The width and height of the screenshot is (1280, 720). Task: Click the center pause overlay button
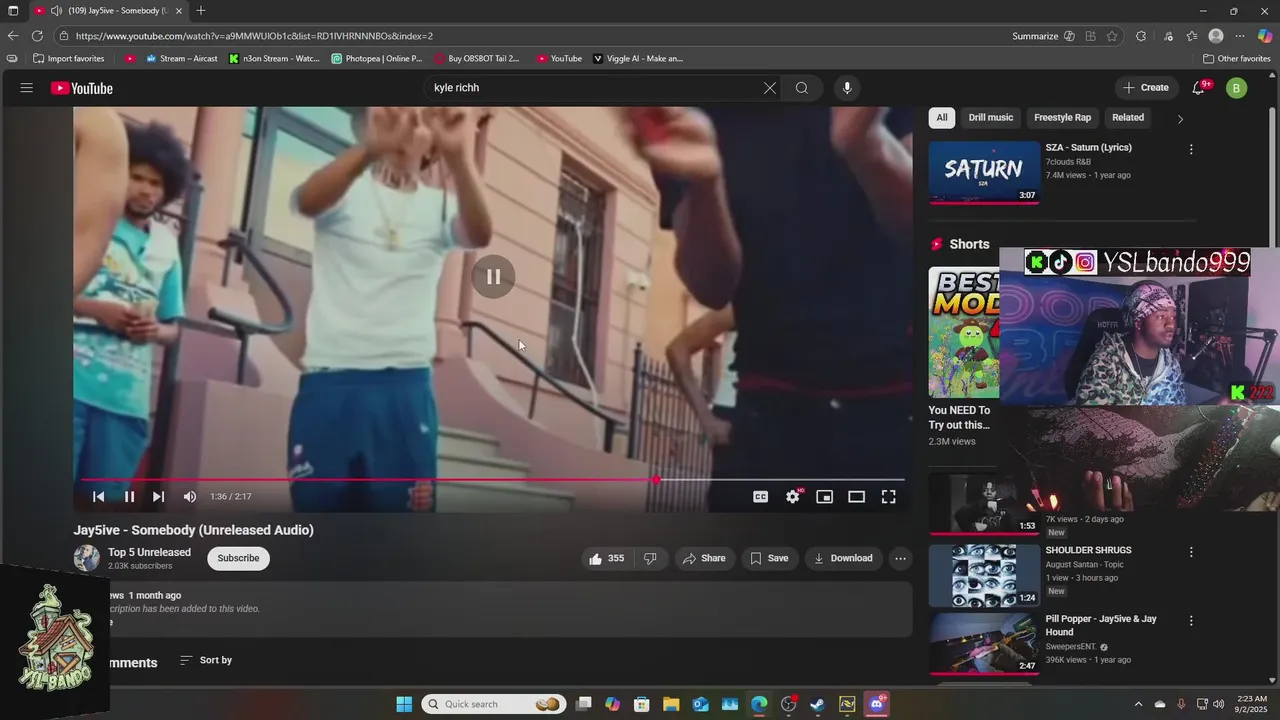494,277
